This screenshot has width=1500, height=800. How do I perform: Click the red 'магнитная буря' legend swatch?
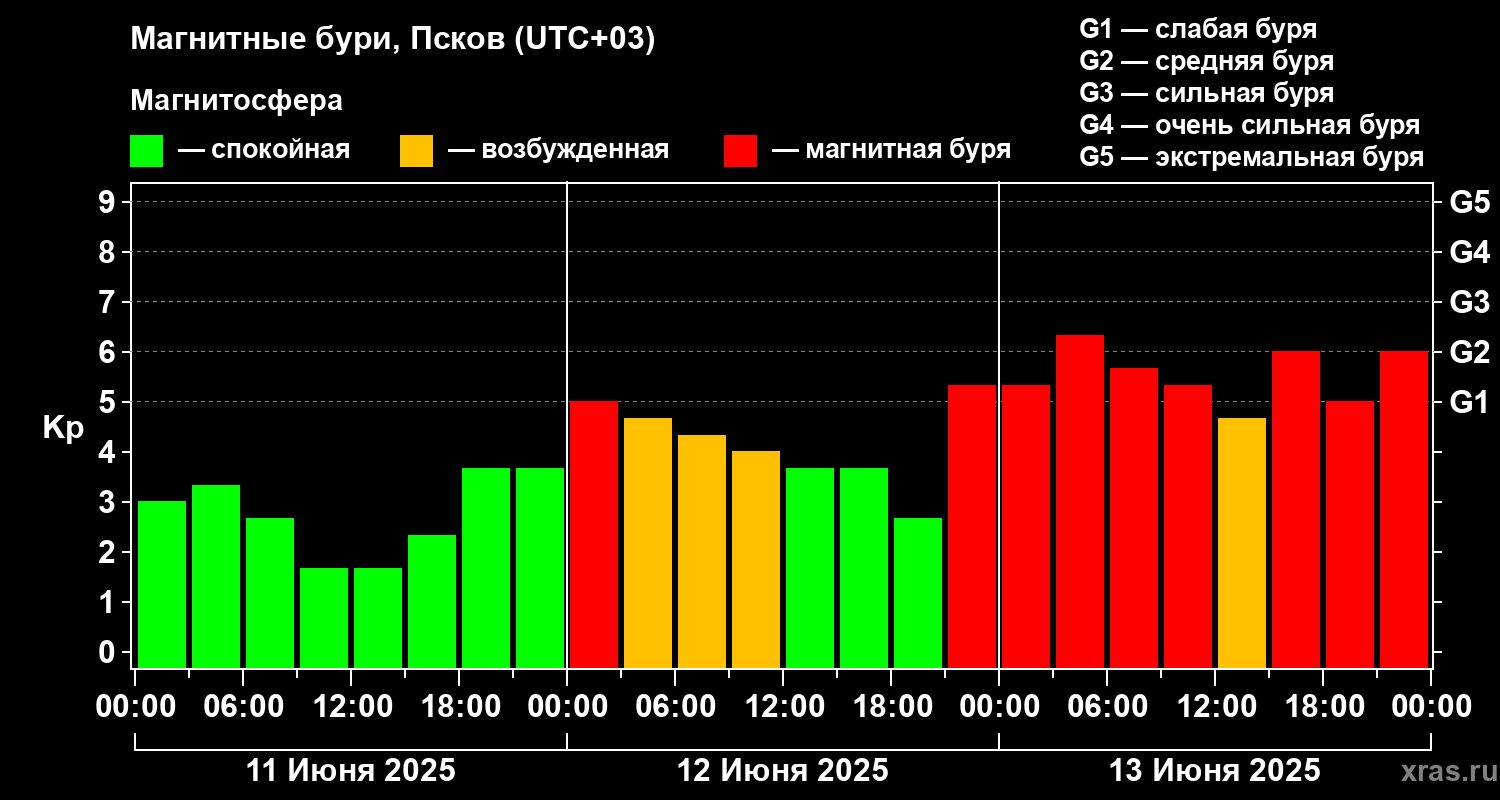point(741,151)
